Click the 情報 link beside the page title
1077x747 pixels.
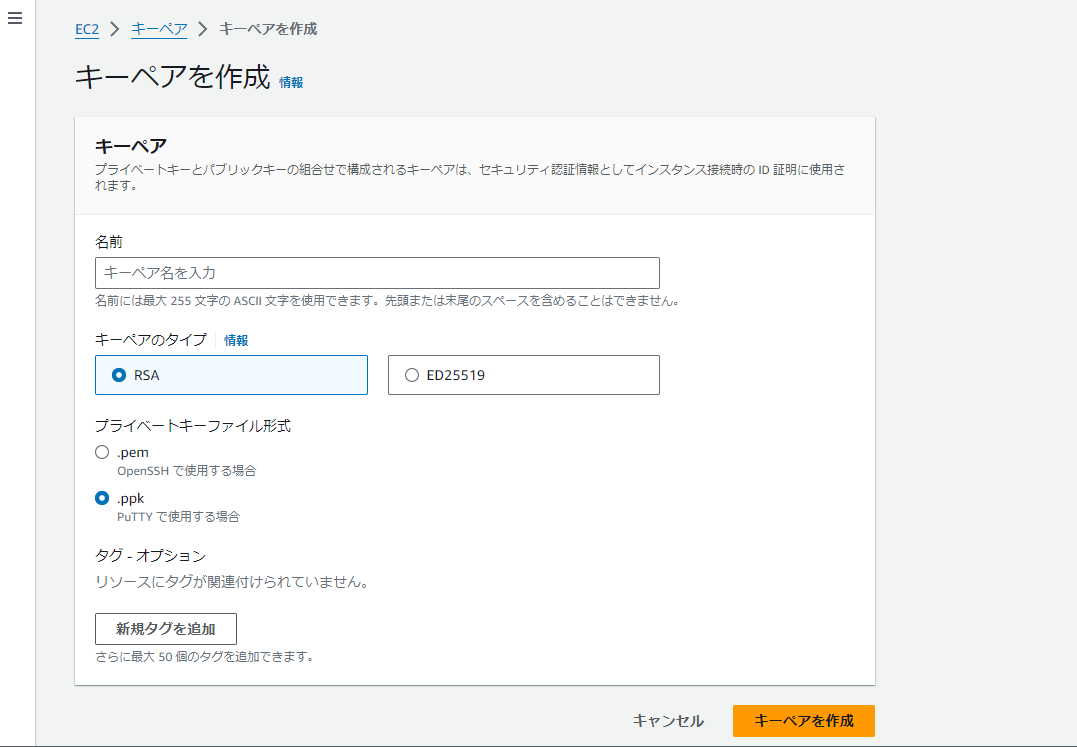pyautogui.click(x=291, y=82)
